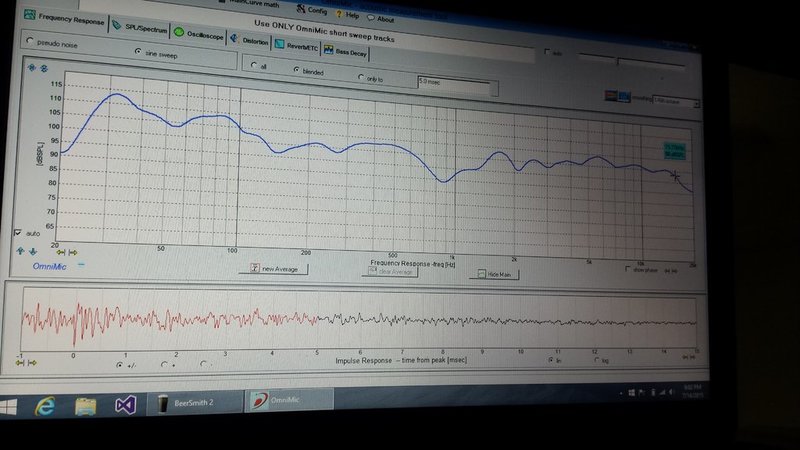Select the +/- impulse display radio
The image size is (800, 450).
point(119,365)
